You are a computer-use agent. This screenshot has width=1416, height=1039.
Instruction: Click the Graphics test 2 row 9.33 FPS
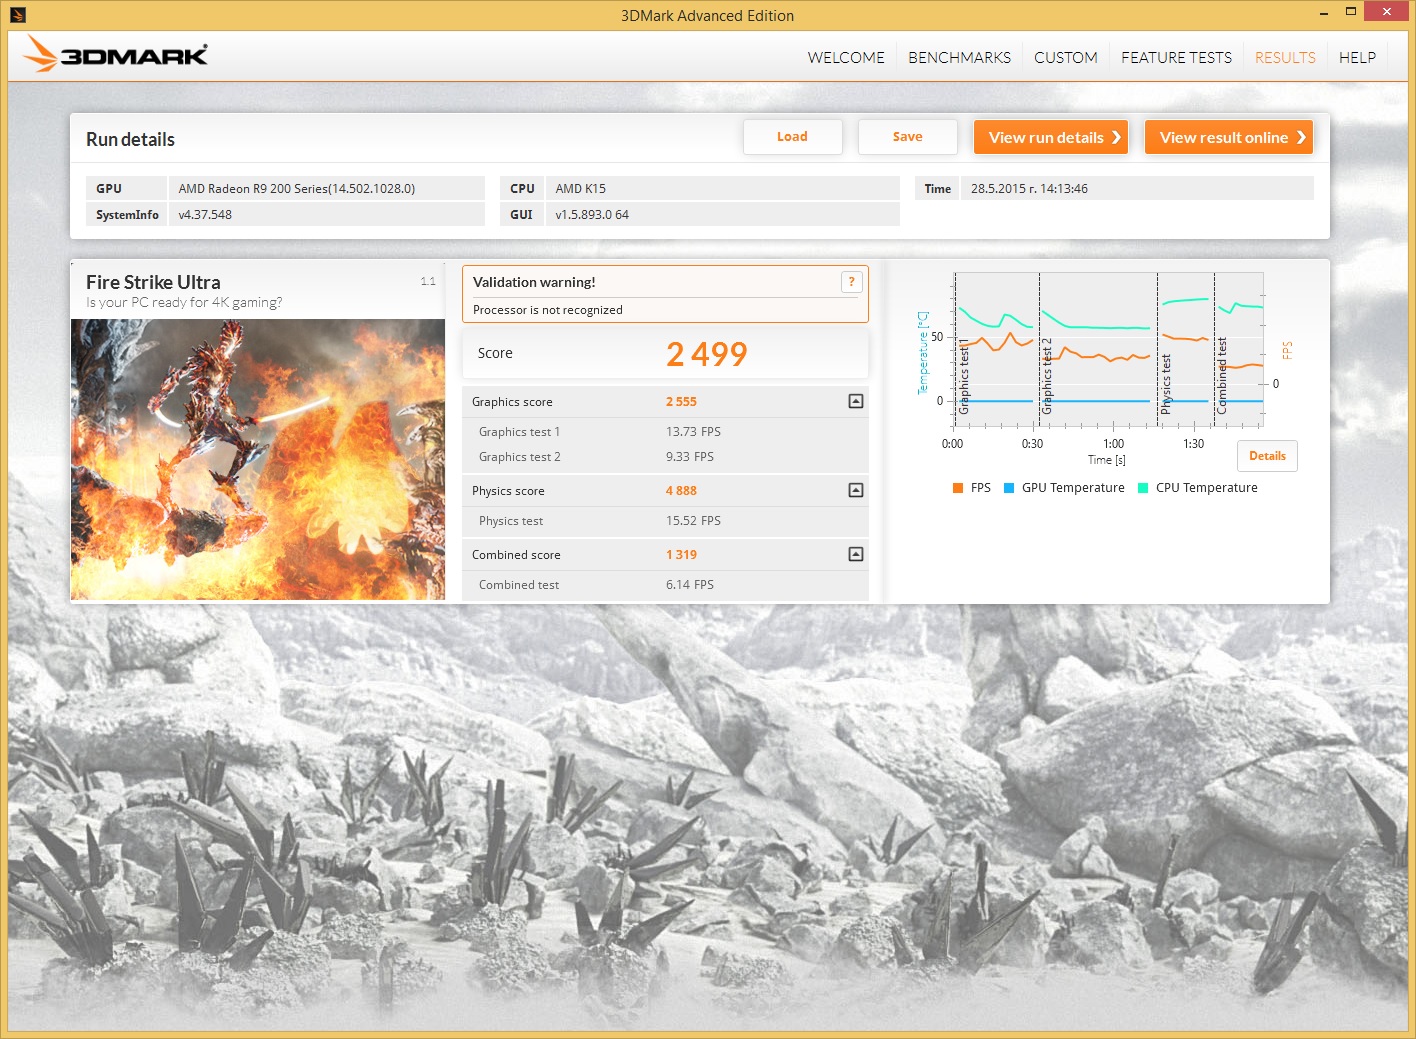[x=665, y=457]
